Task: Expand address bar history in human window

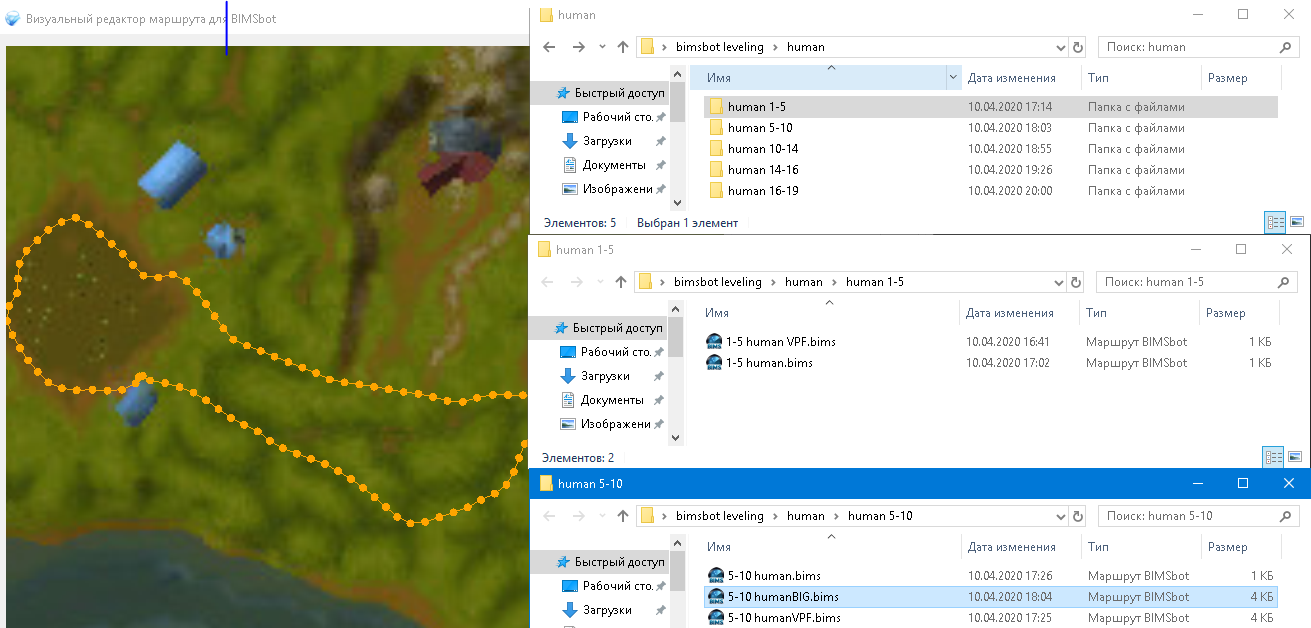Action: coord(1061,47)
